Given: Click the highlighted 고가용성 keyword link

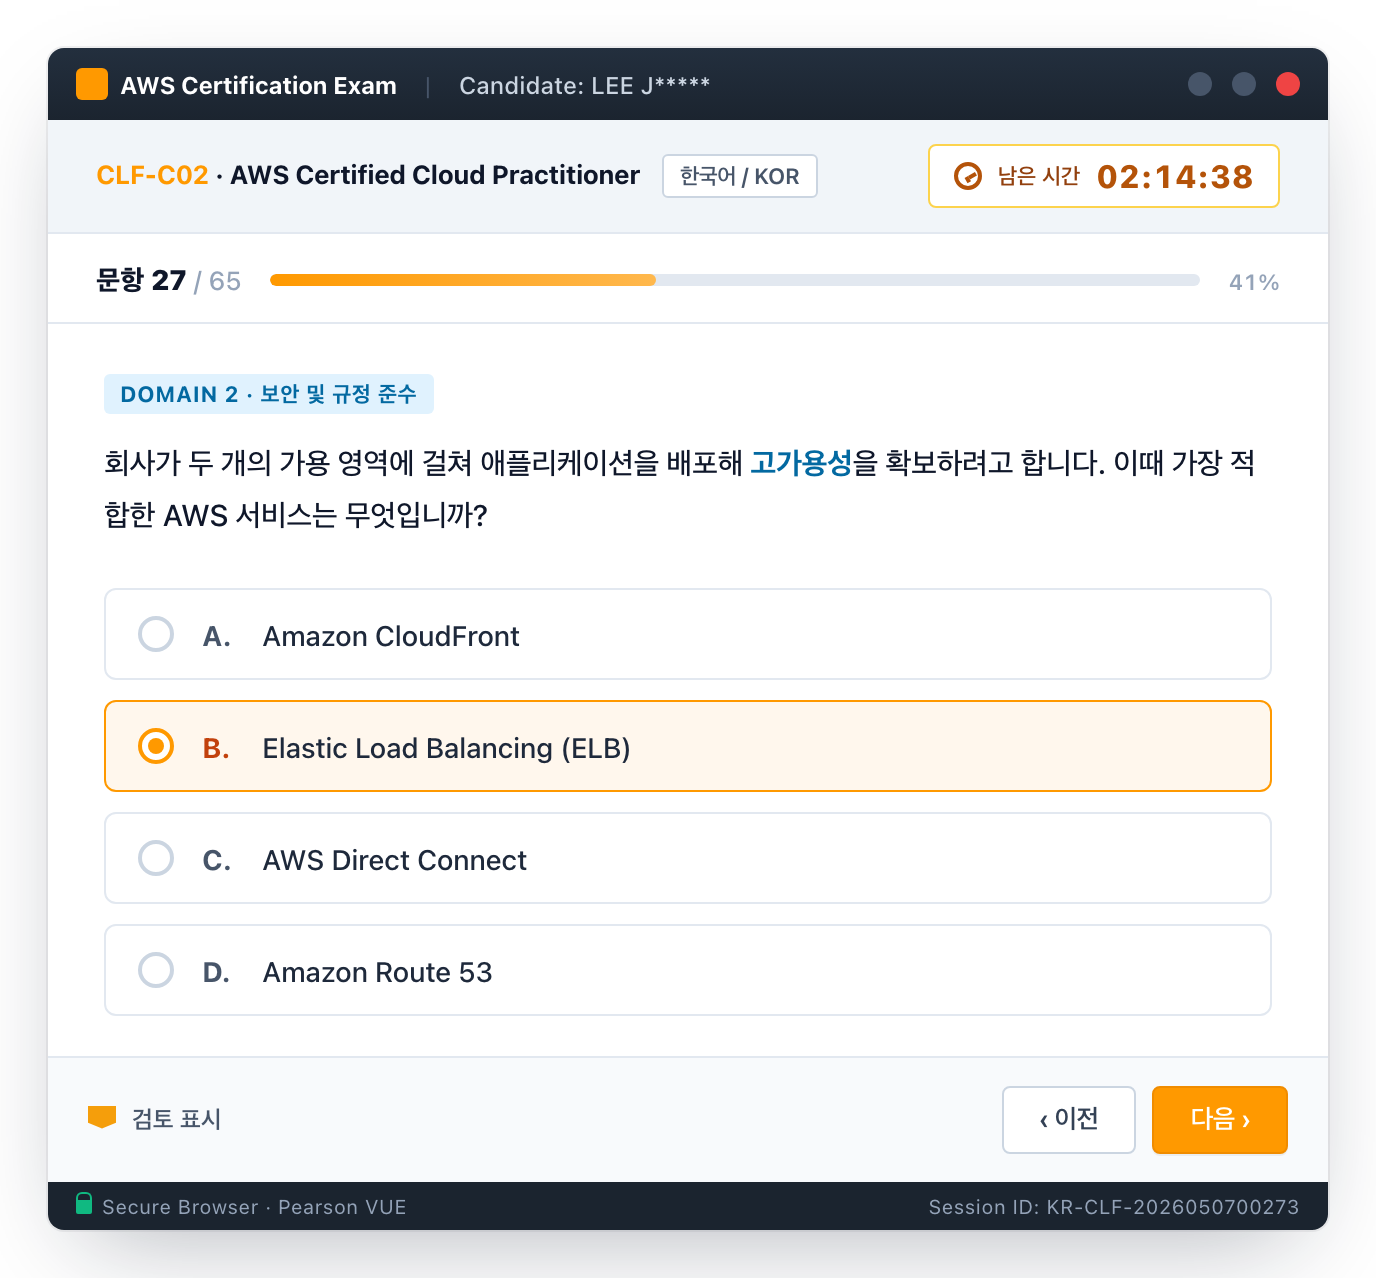Looking at the screenshot, I should tap(801, 463).
